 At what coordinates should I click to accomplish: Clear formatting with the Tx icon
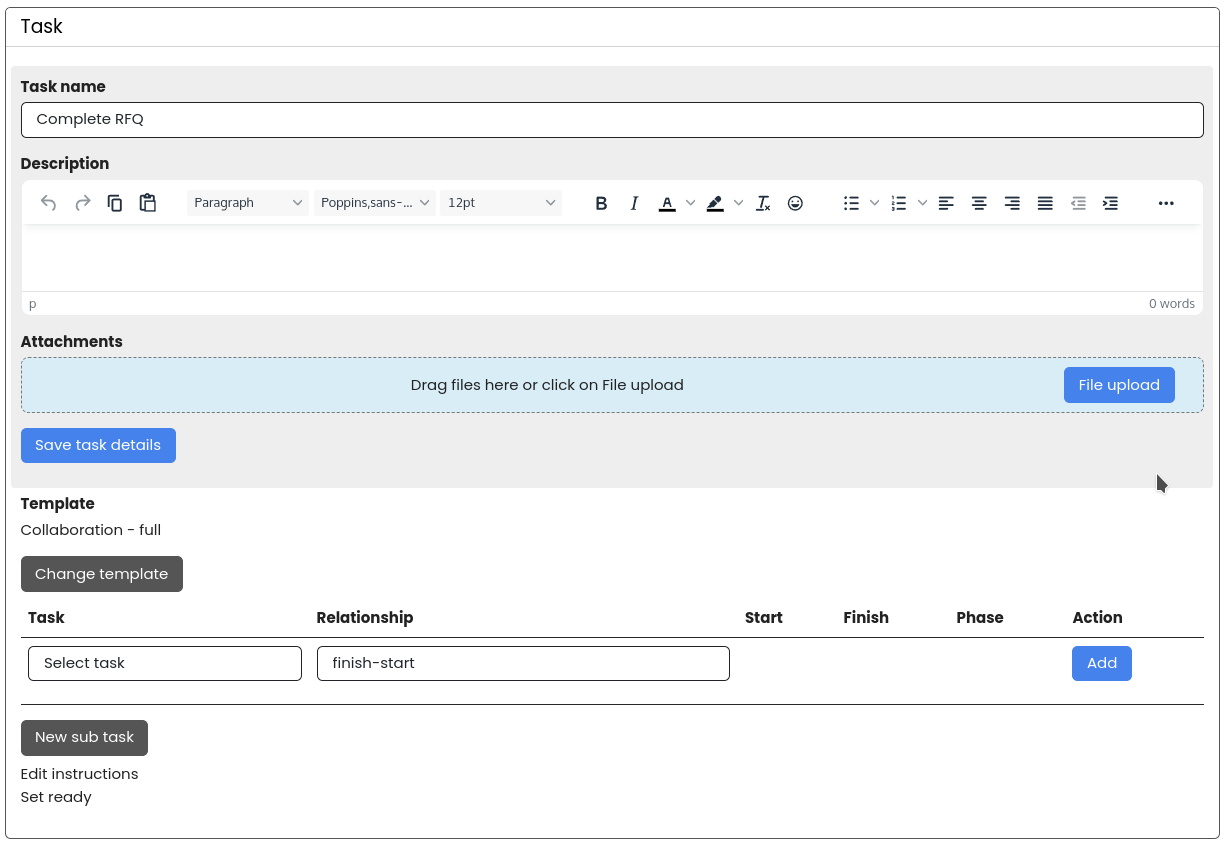click(763, 203)
